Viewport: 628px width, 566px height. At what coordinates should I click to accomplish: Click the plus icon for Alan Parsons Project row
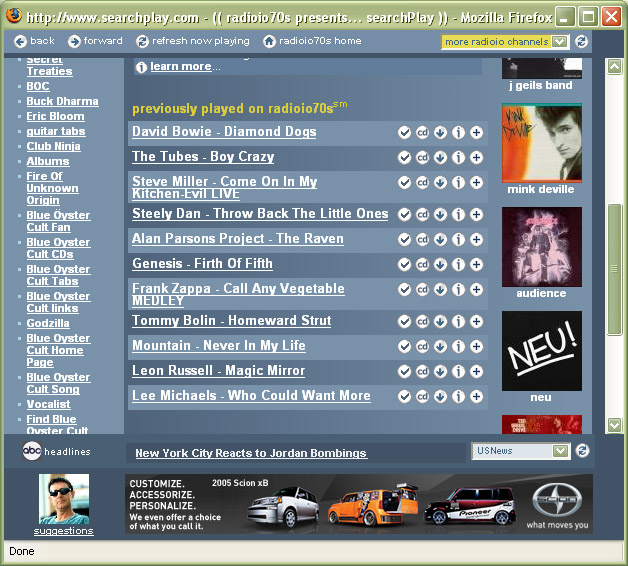point(477,240)
